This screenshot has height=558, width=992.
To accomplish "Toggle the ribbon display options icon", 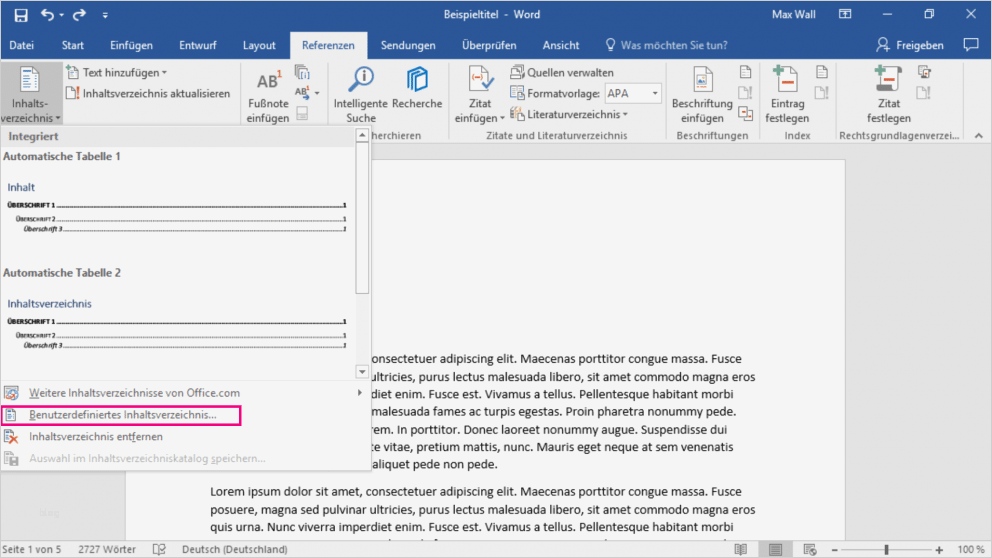I will (845, 15).
